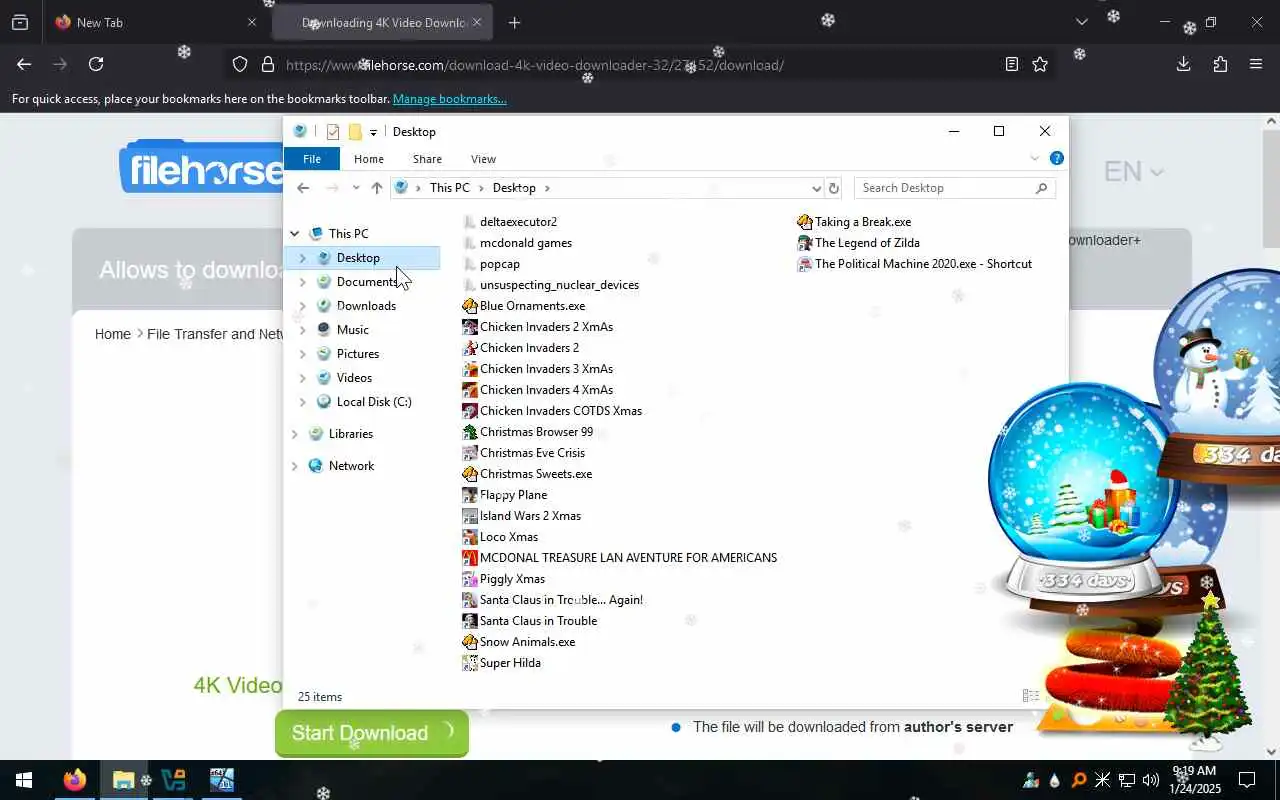The image size is (1280, 800).
Task: Open the View ribbon tab
Action: coord(483,159)
